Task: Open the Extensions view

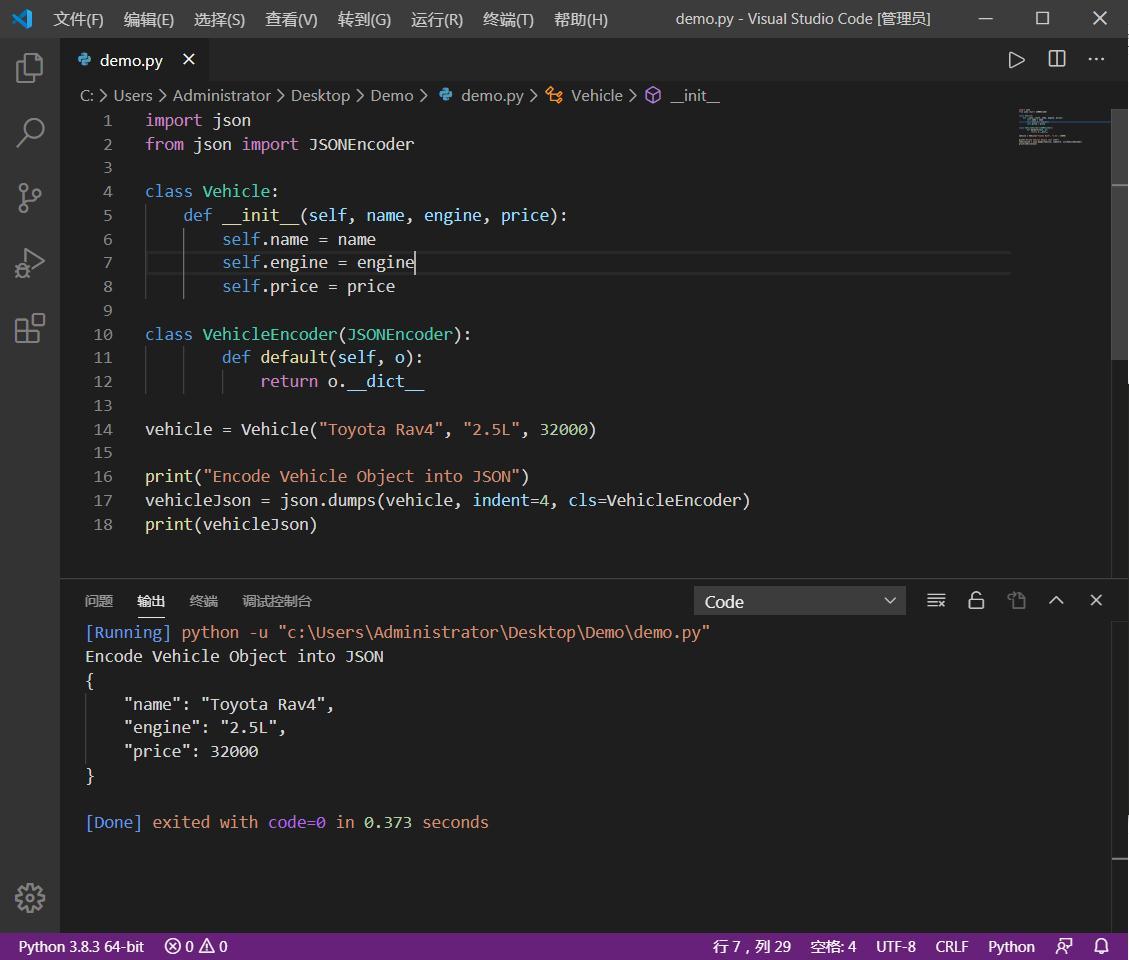Action: pyautogui.click(x=29, y=329)
